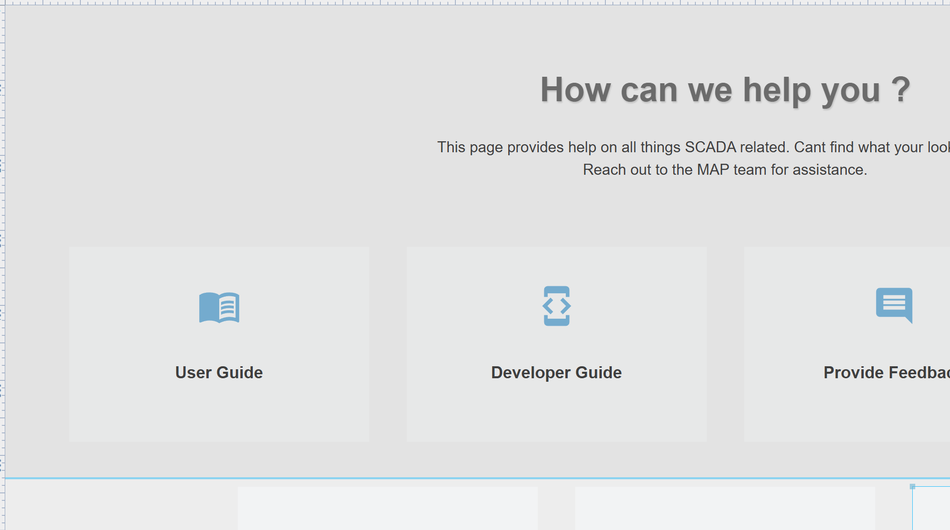
Task: Select the Provide Feedback card background below its label
Action: (850, 415)
